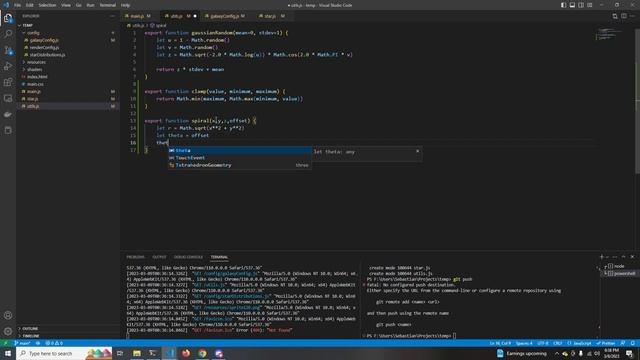Open the Run and Debug view
This screenshot has height=360, width=640.
(8, 66)
